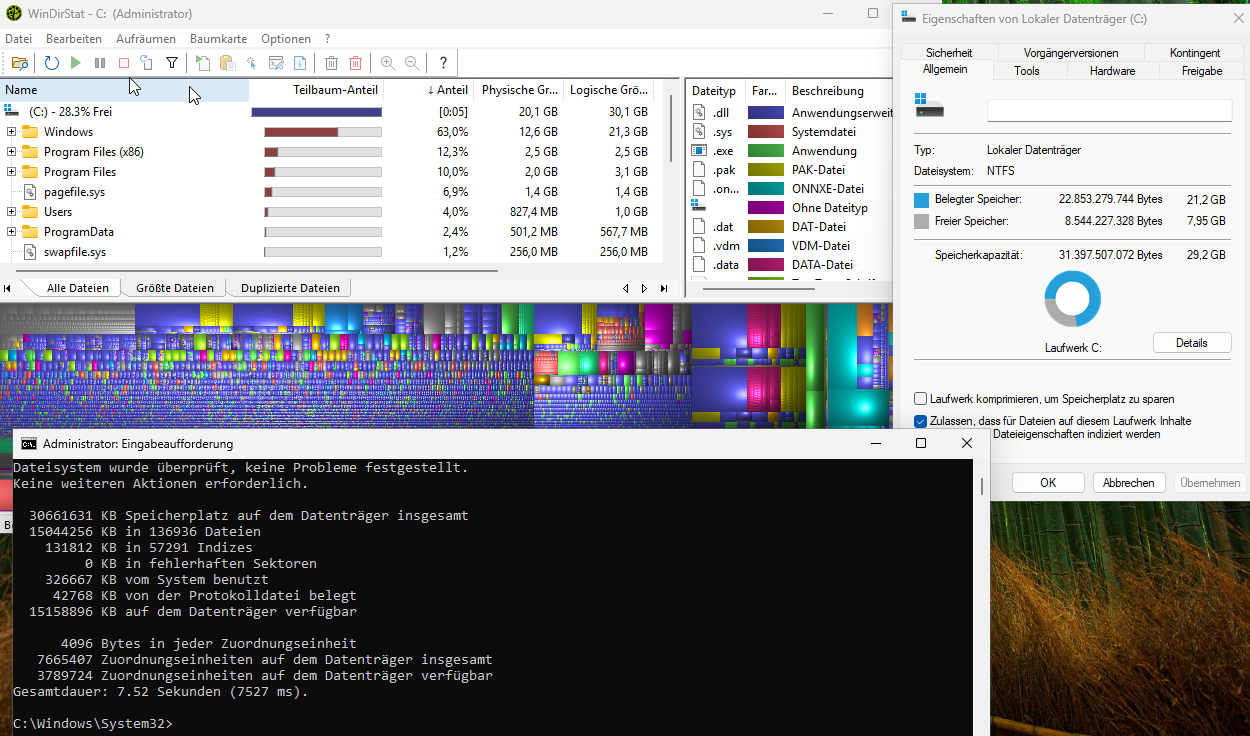
Task: Click the Abbrechen button
Action: (1129, 482)
